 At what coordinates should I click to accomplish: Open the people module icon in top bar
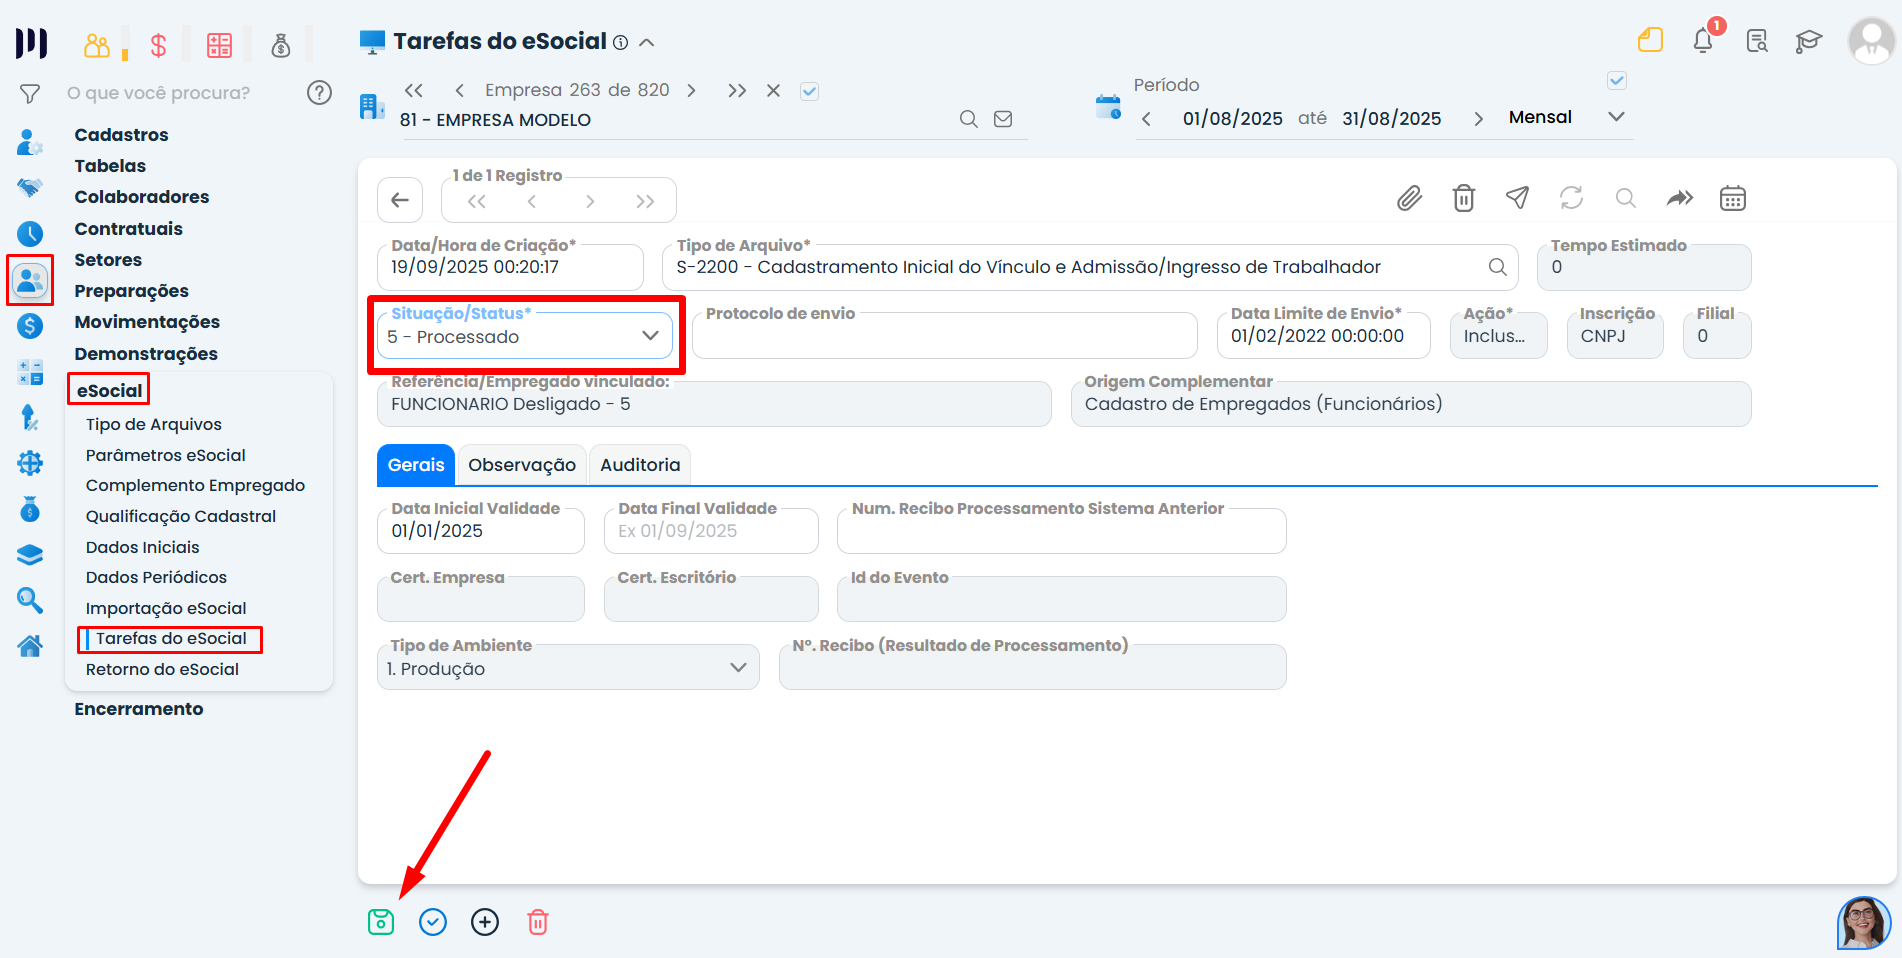pyautogui.click(x=97, y=45)
